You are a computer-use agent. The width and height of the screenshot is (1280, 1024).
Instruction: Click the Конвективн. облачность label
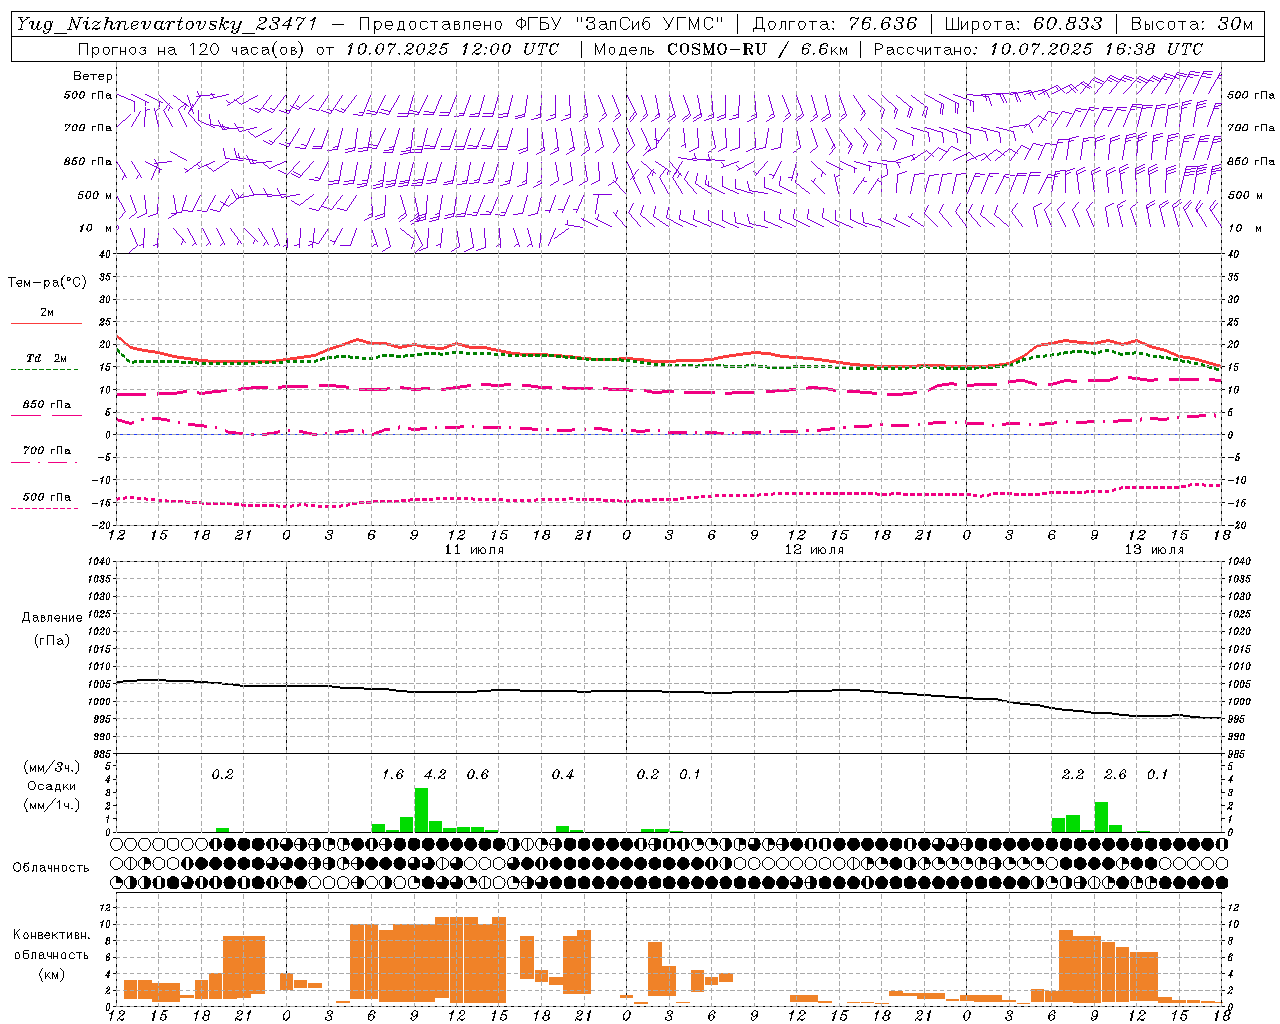(51, 944)
